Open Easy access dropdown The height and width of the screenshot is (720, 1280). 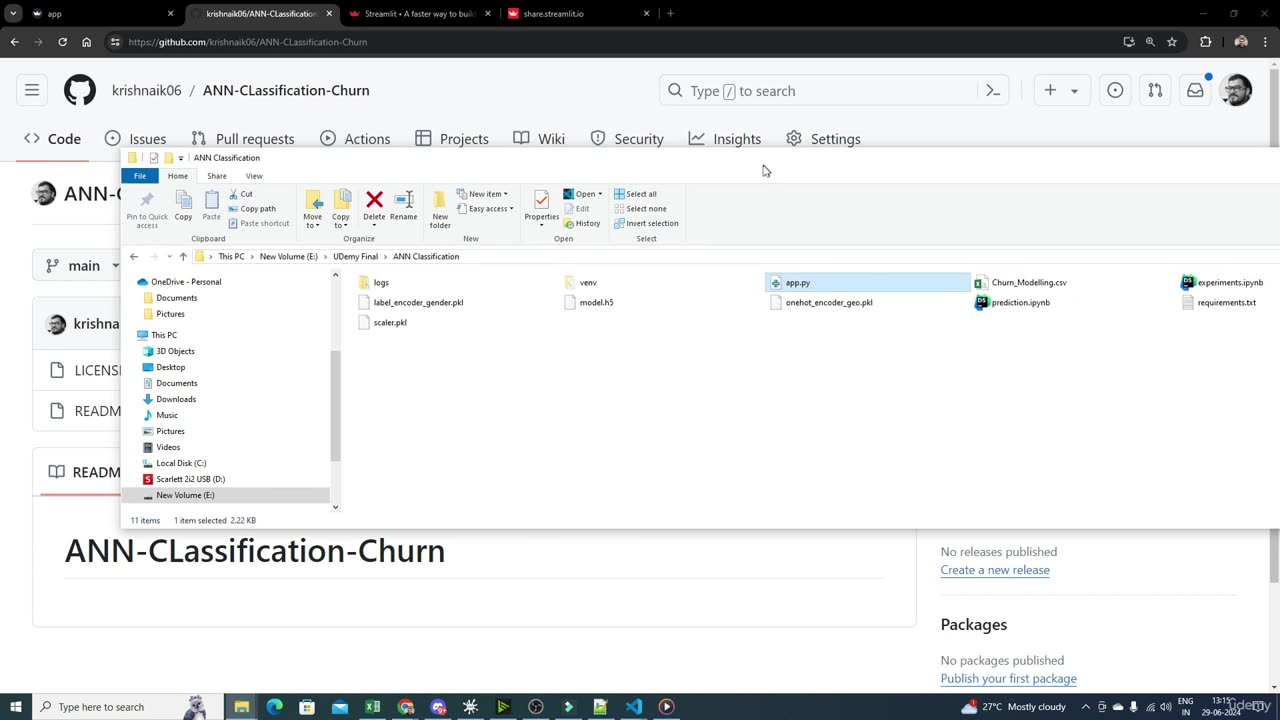tap(485, 209)
